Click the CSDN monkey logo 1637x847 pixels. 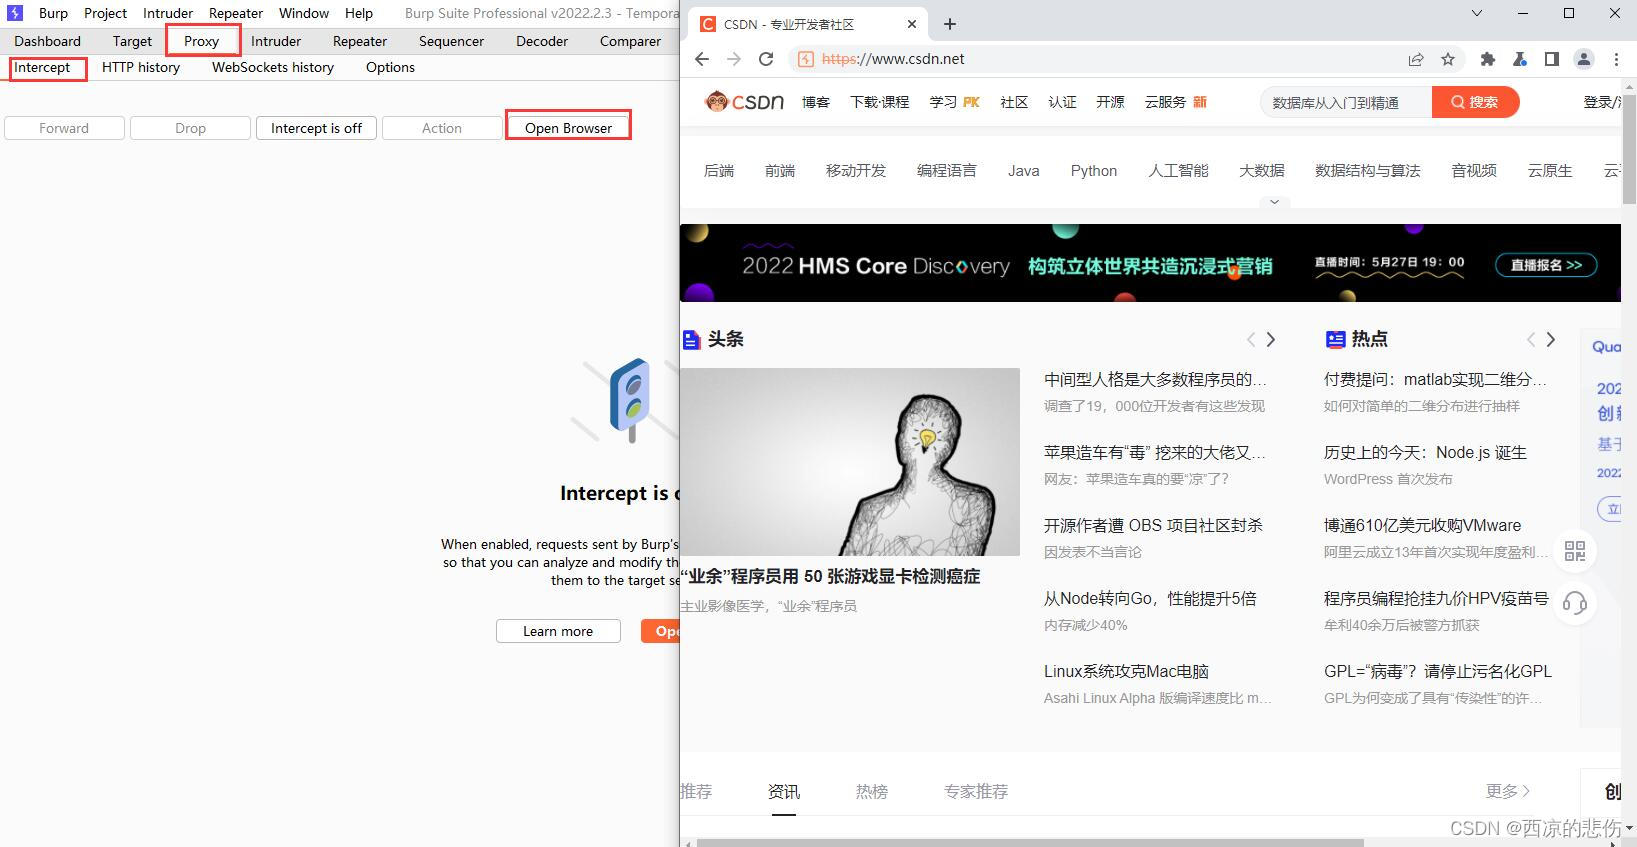point(745,101)
